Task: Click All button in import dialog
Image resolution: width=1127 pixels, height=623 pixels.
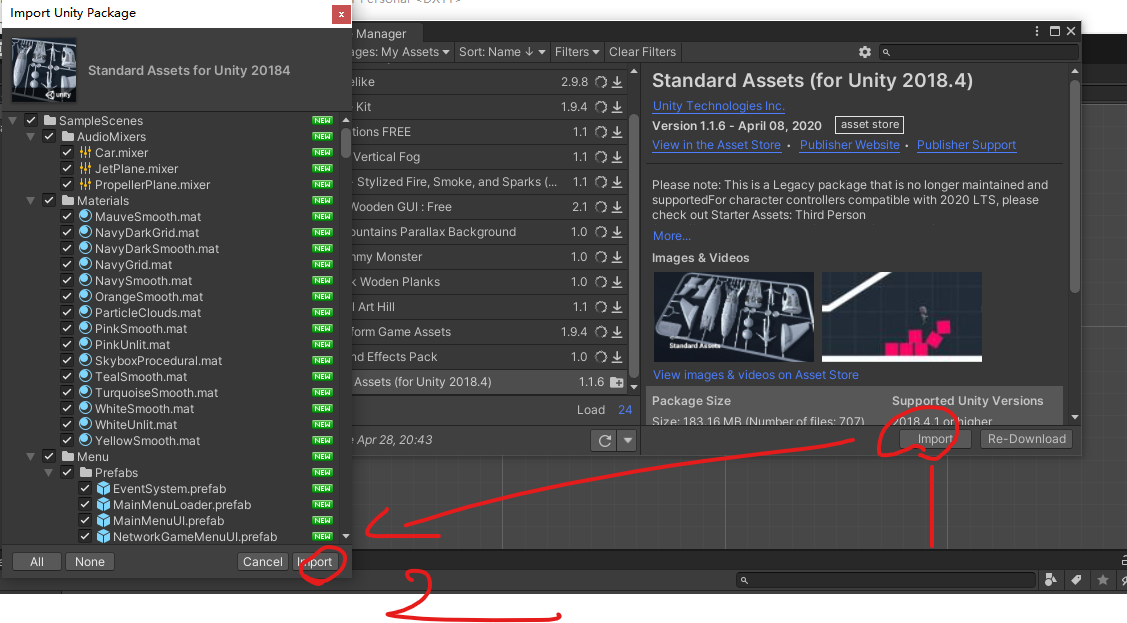Action: coord(37,562)
